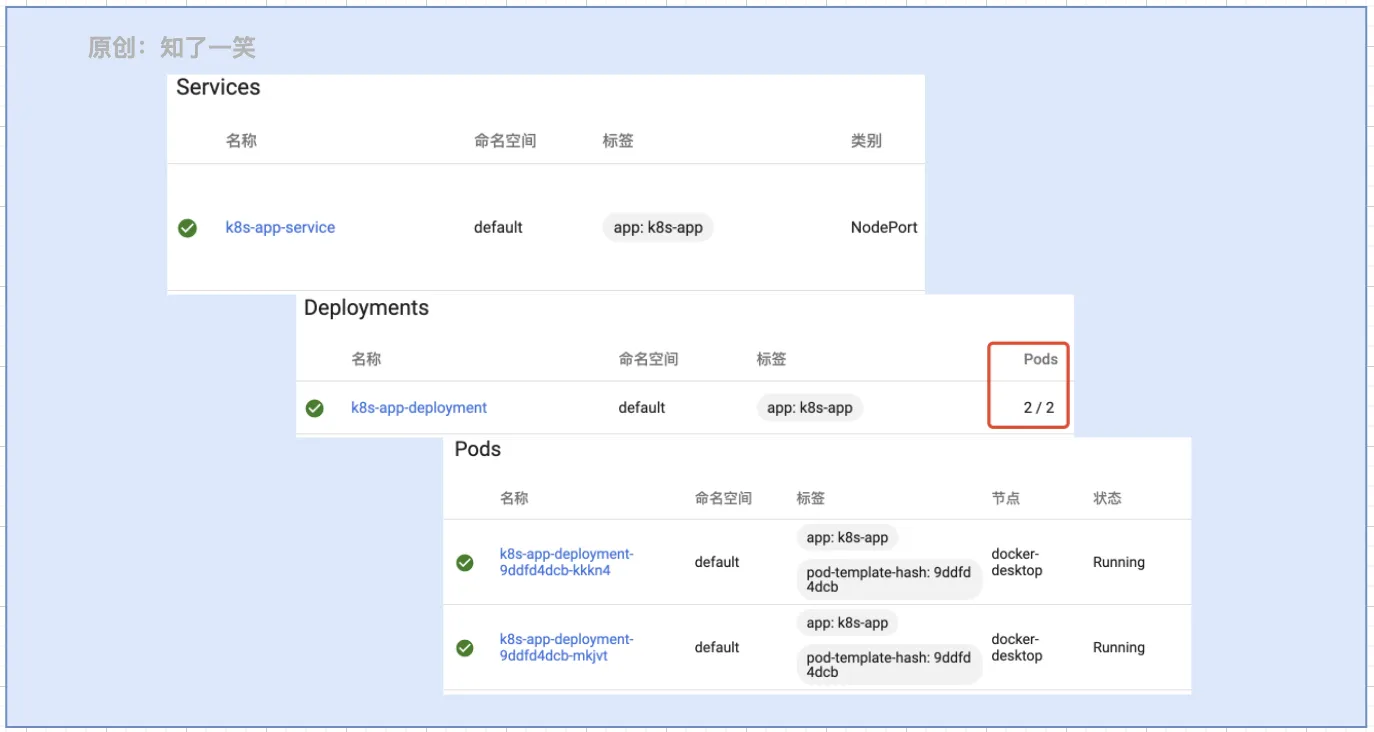
Task: Click the Pods column header in Deployments
Action: tap(1040, 358)
